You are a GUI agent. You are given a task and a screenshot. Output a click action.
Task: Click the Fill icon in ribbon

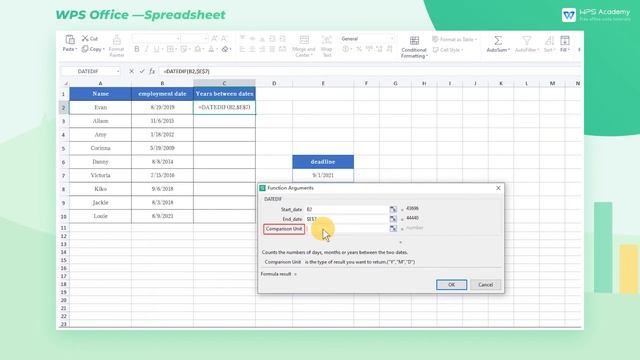tap(565, 40)
